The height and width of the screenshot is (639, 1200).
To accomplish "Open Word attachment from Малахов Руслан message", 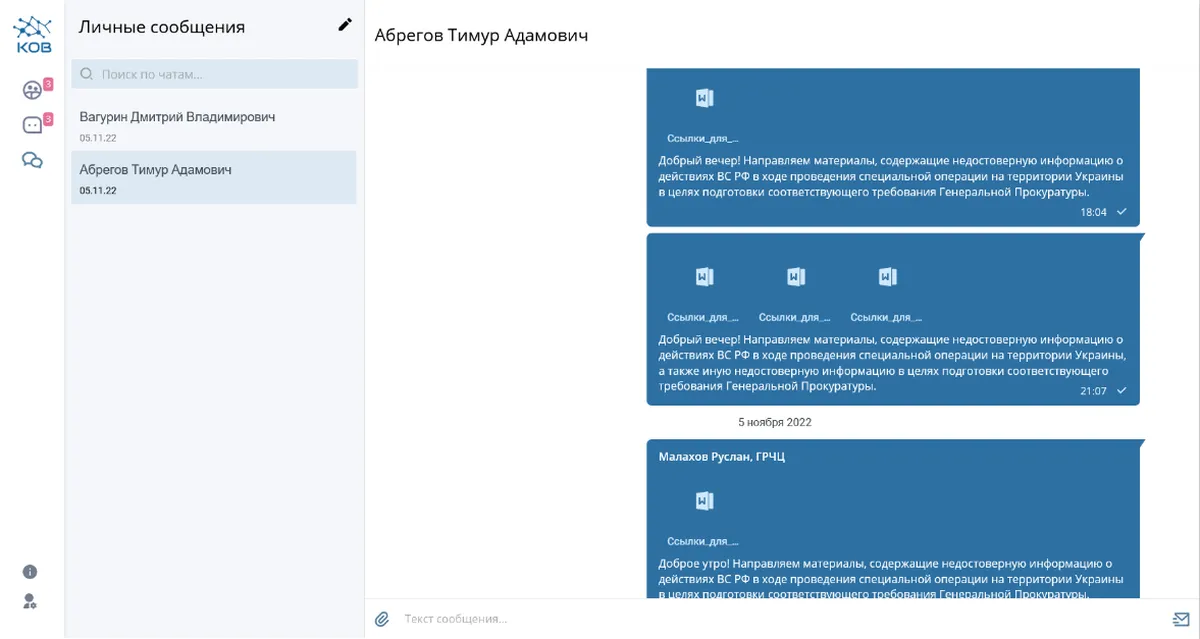I will click(704, 501).
